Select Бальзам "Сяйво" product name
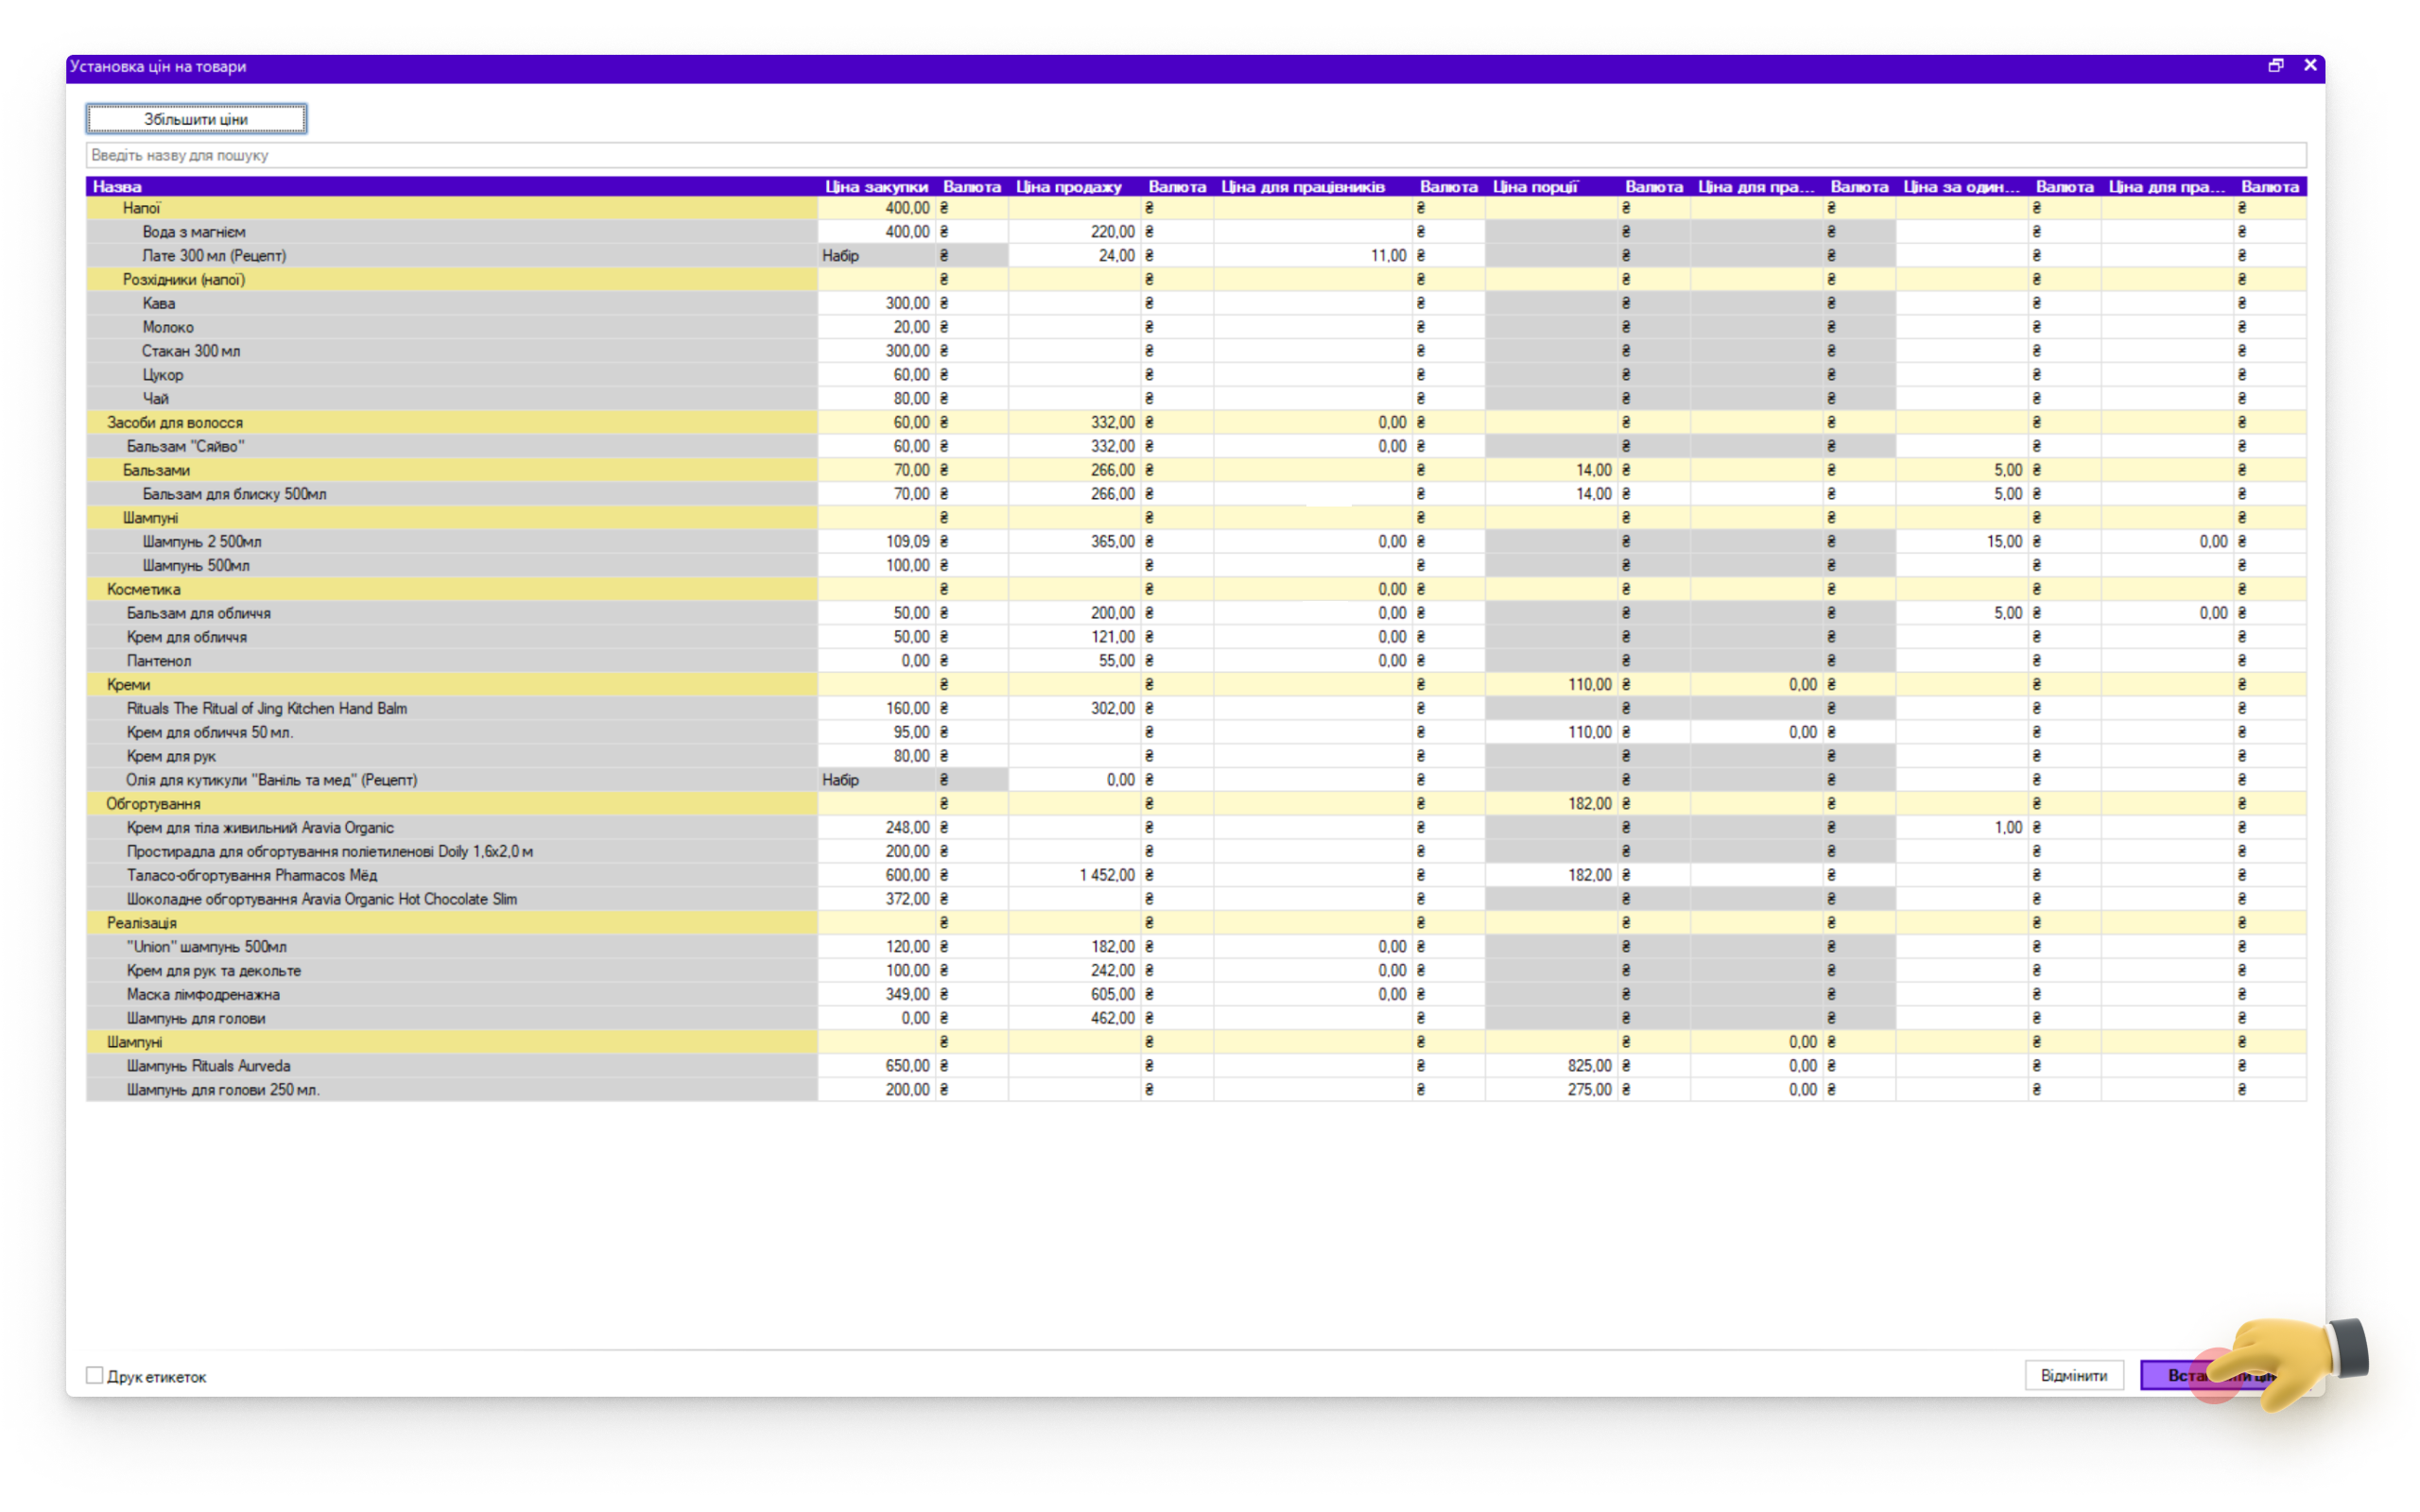 tap(185, 446)
